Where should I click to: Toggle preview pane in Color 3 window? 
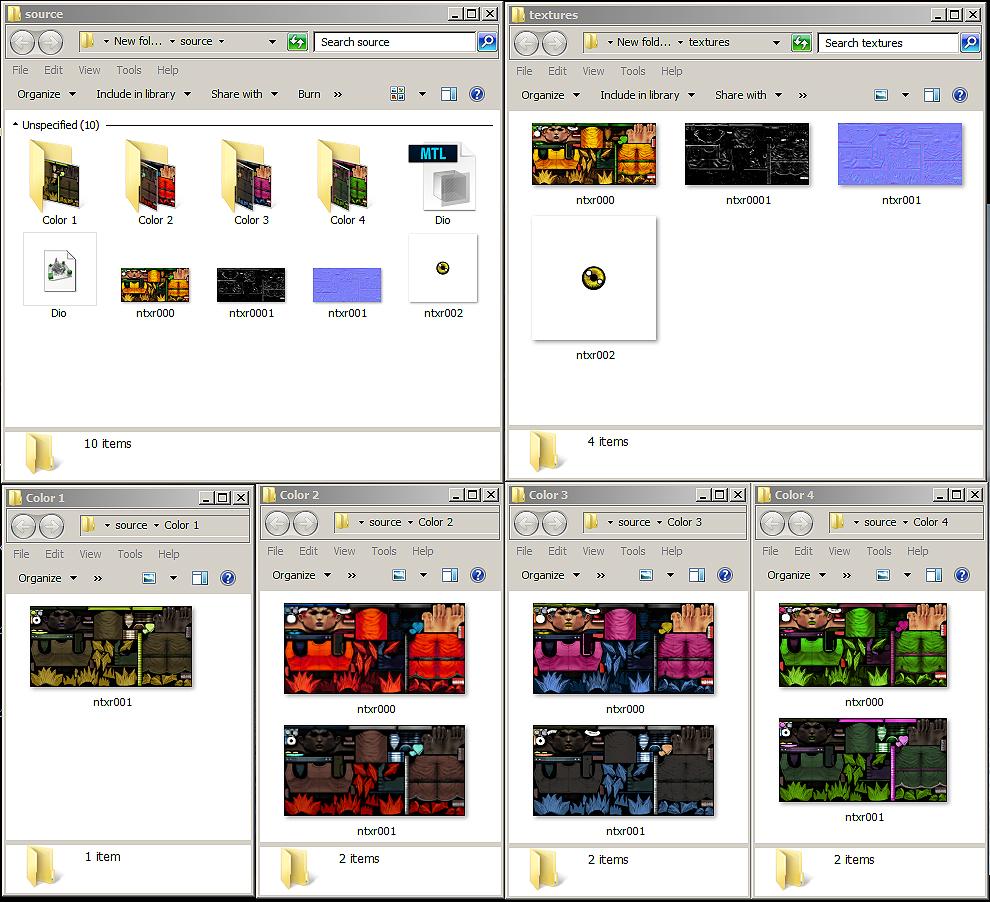tap(697, 575)
